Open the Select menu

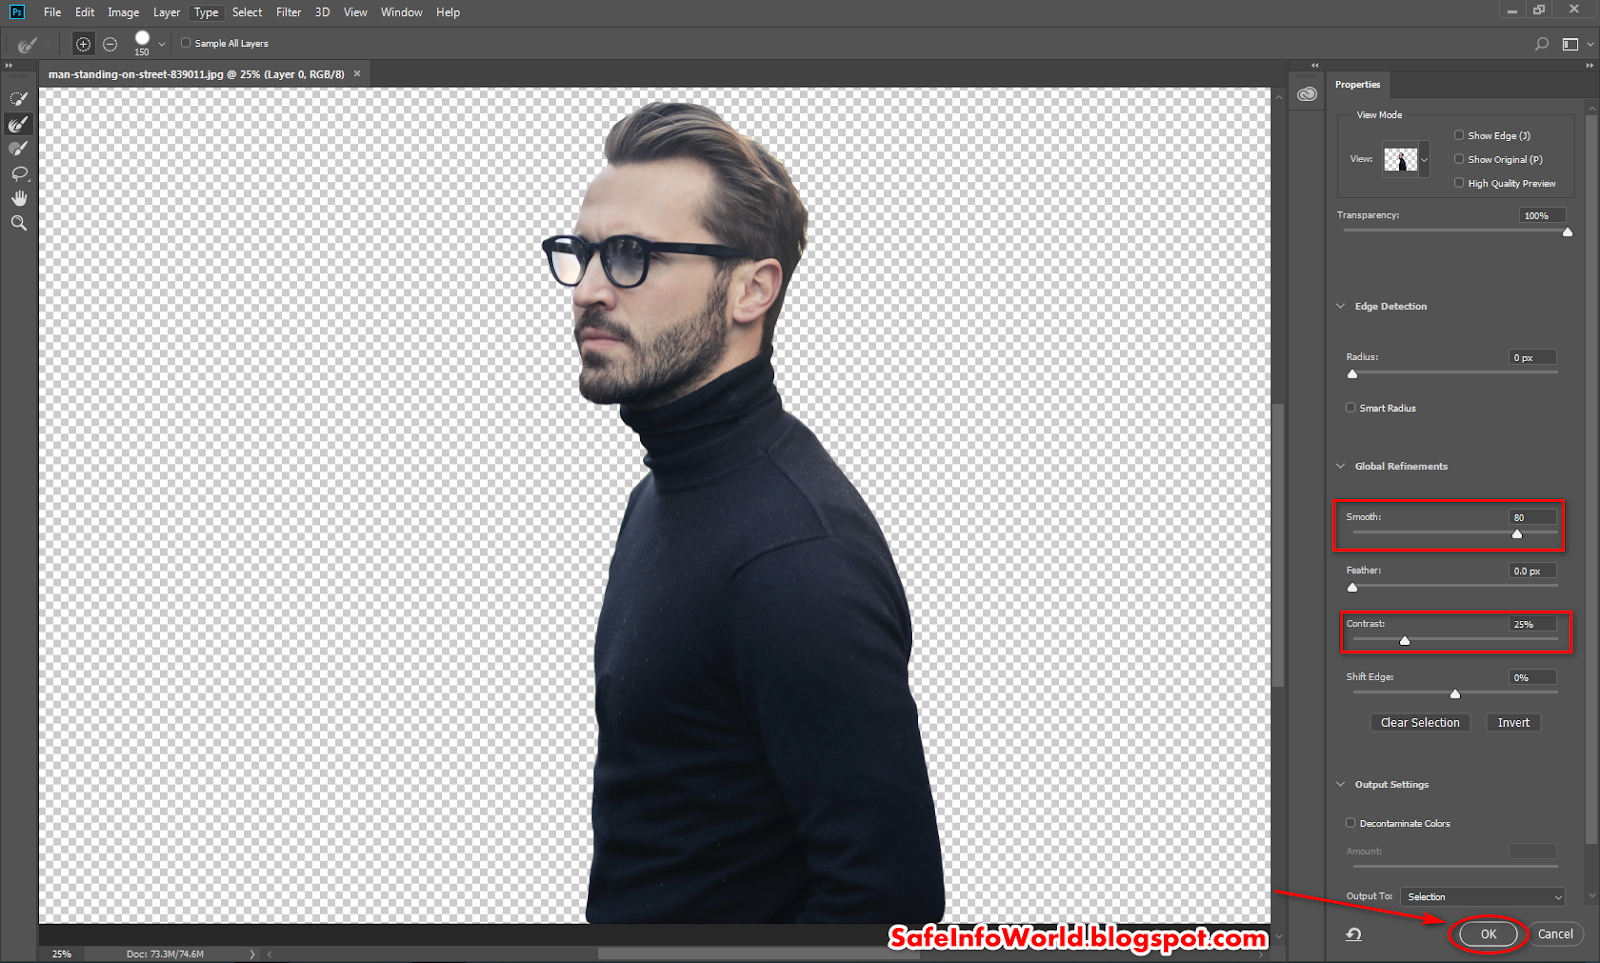(246, 12)
